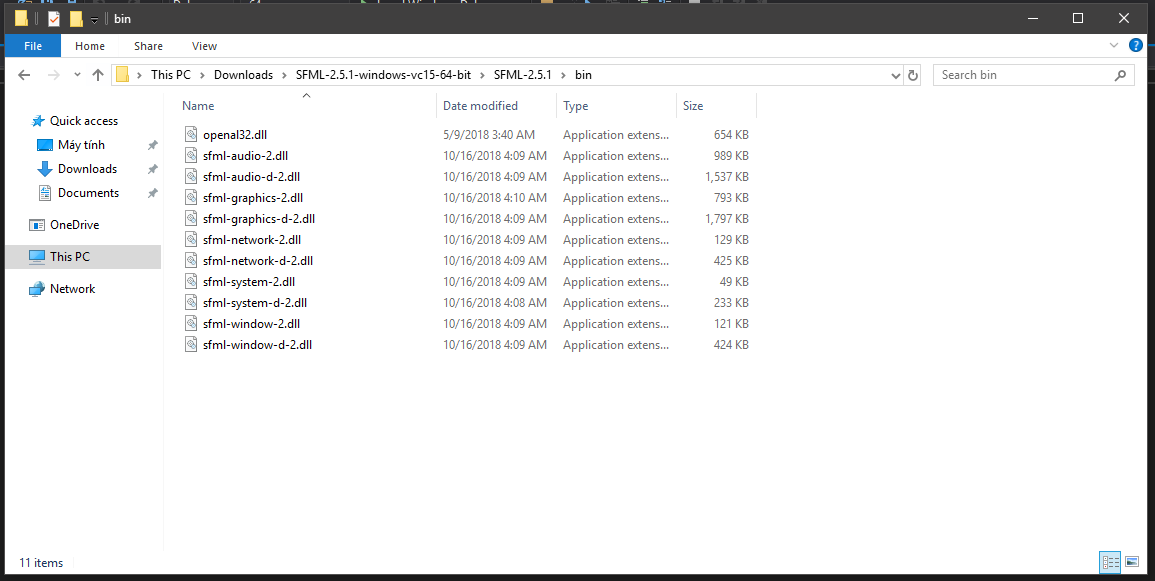Select Quick access in navigation pane
This screenshot has height=581, width=1155.
[83, 121]
